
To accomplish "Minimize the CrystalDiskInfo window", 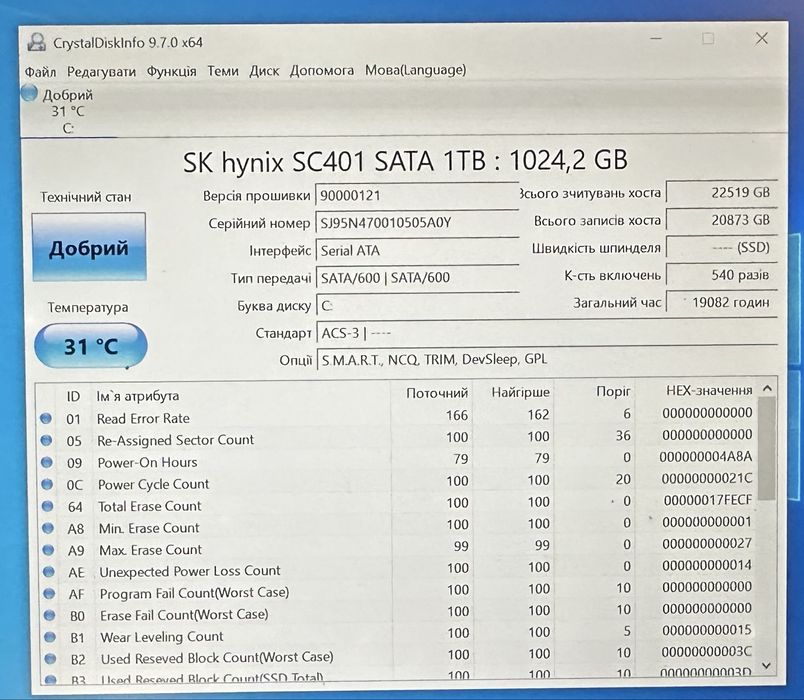I will [x=656, y=39].
